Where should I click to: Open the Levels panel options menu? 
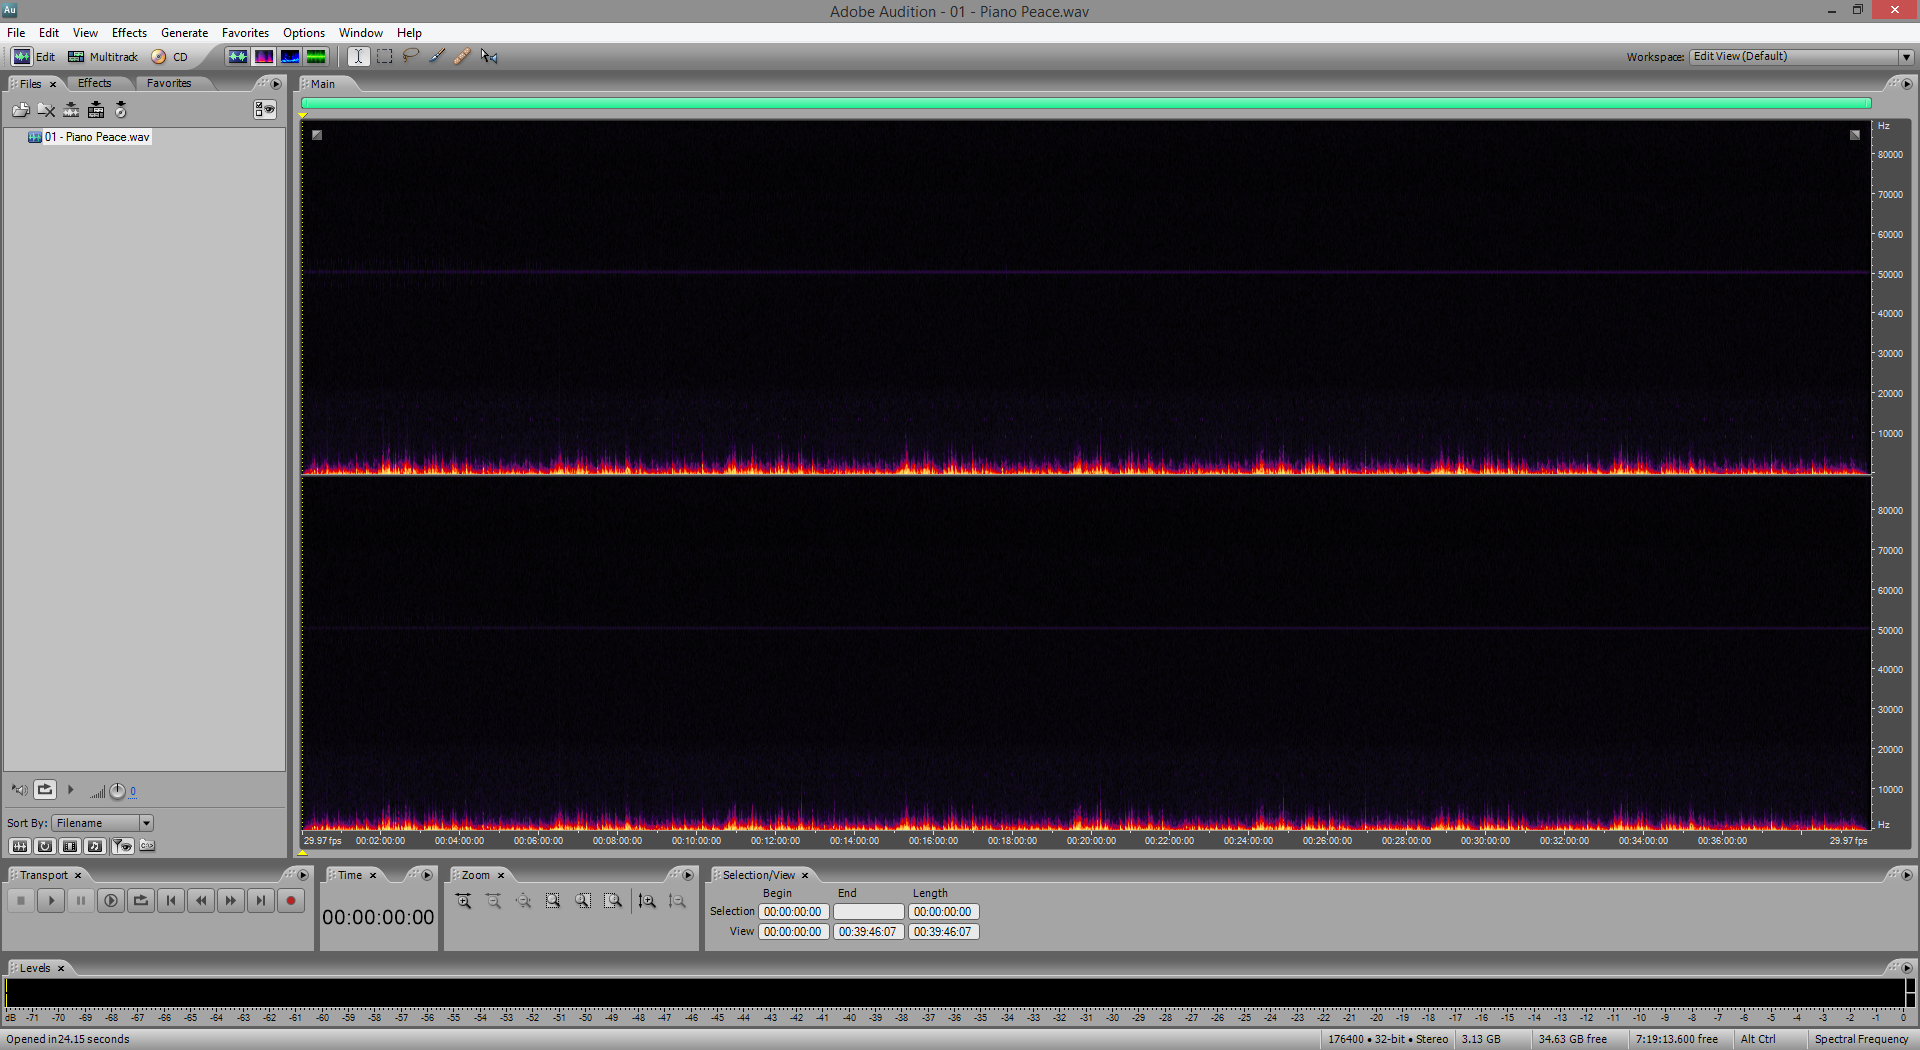1907,968
